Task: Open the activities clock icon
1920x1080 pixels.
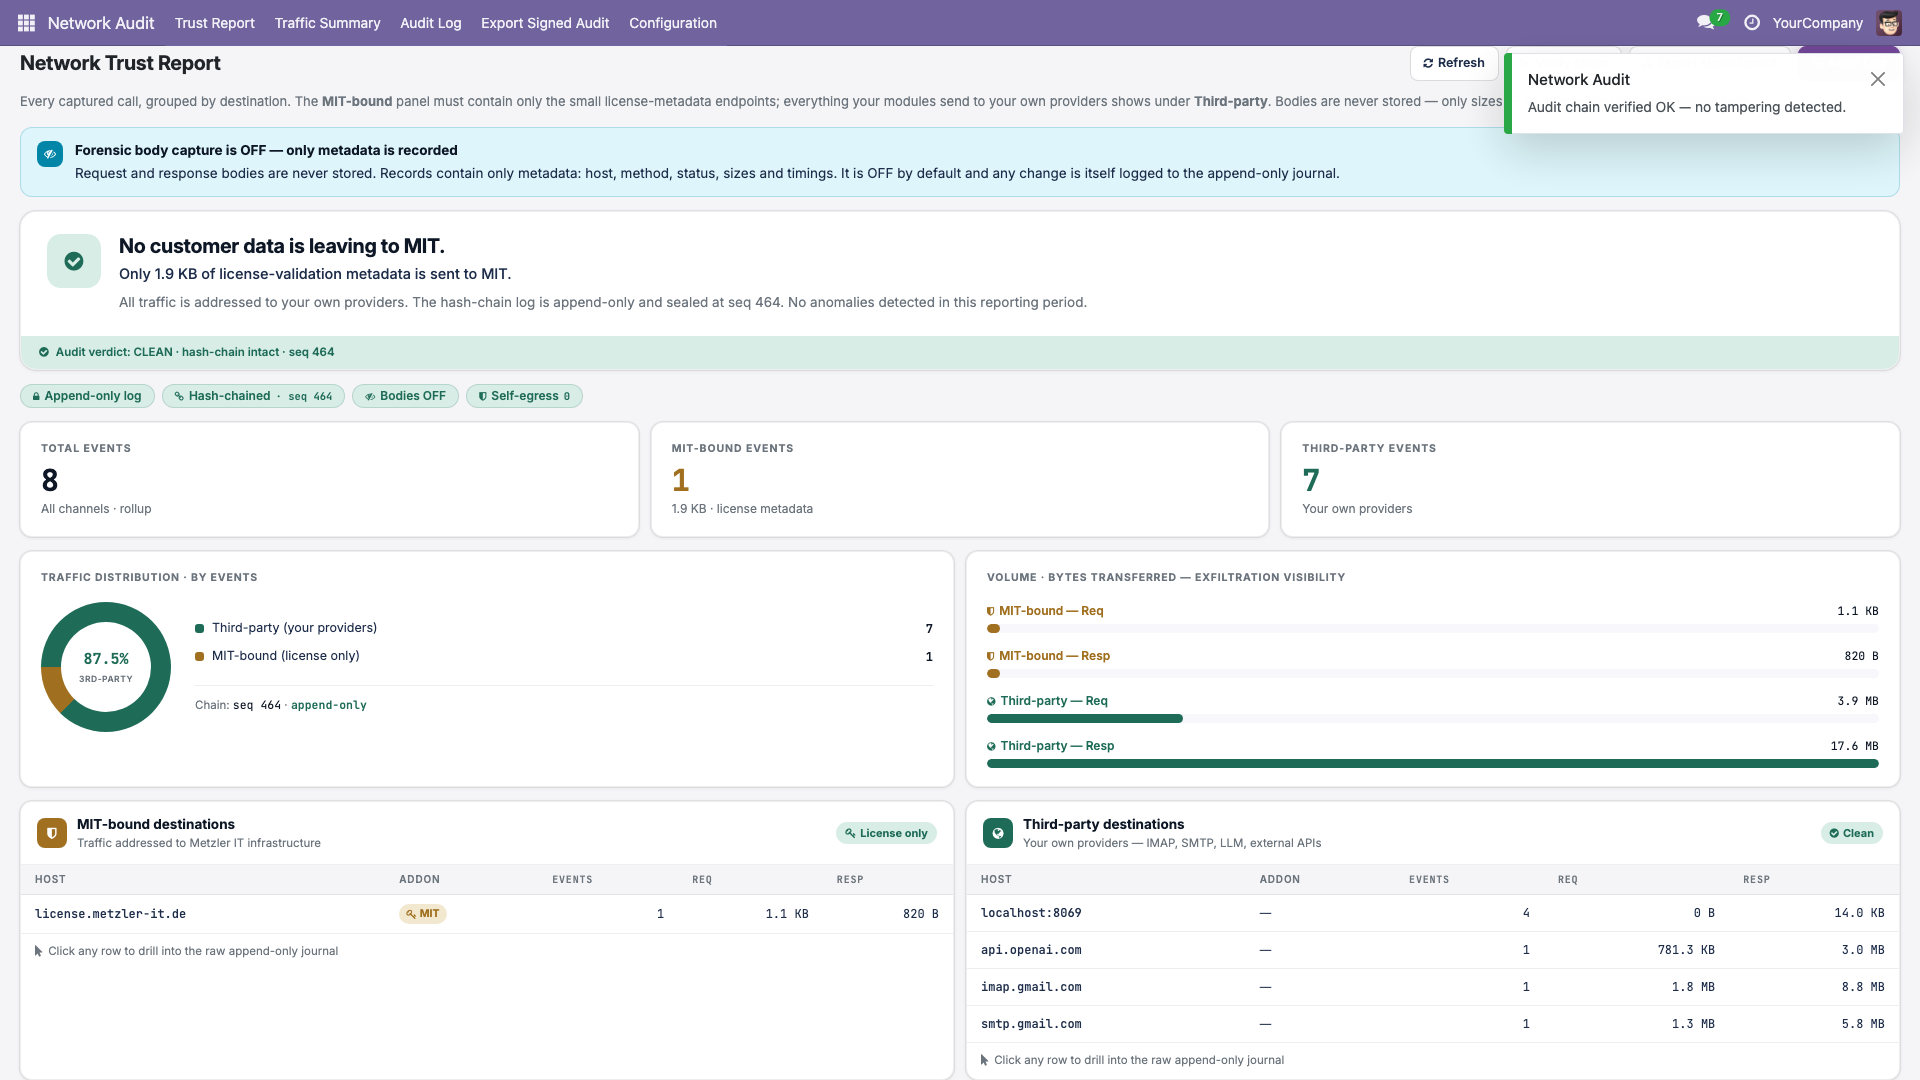Action: [1752, 22]
